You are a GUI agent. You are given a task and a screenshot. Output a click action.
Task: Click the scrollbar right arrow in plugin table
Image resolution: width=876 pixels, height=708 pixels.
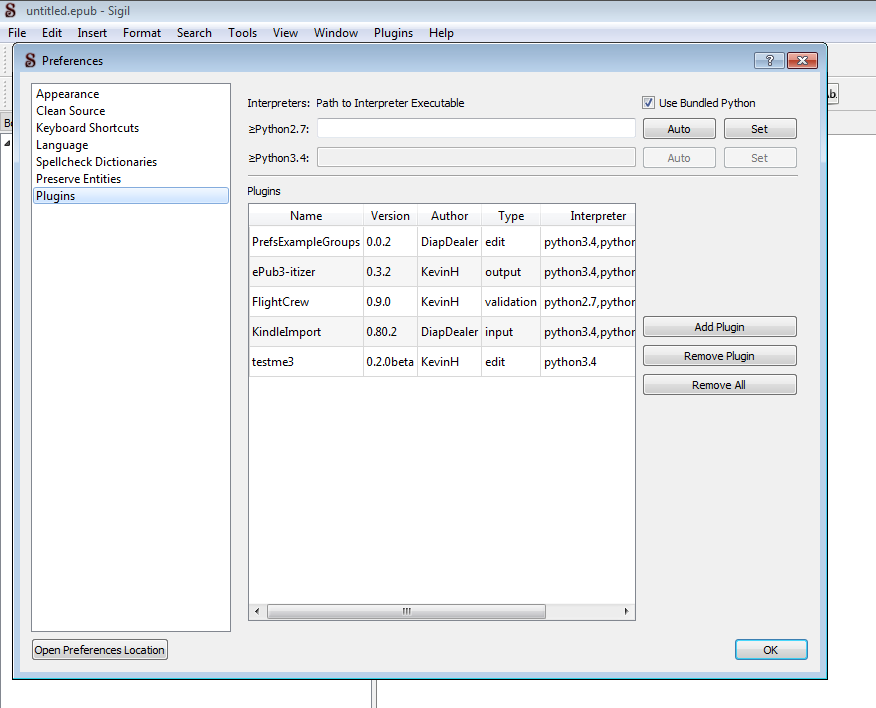tap(626, 611)
